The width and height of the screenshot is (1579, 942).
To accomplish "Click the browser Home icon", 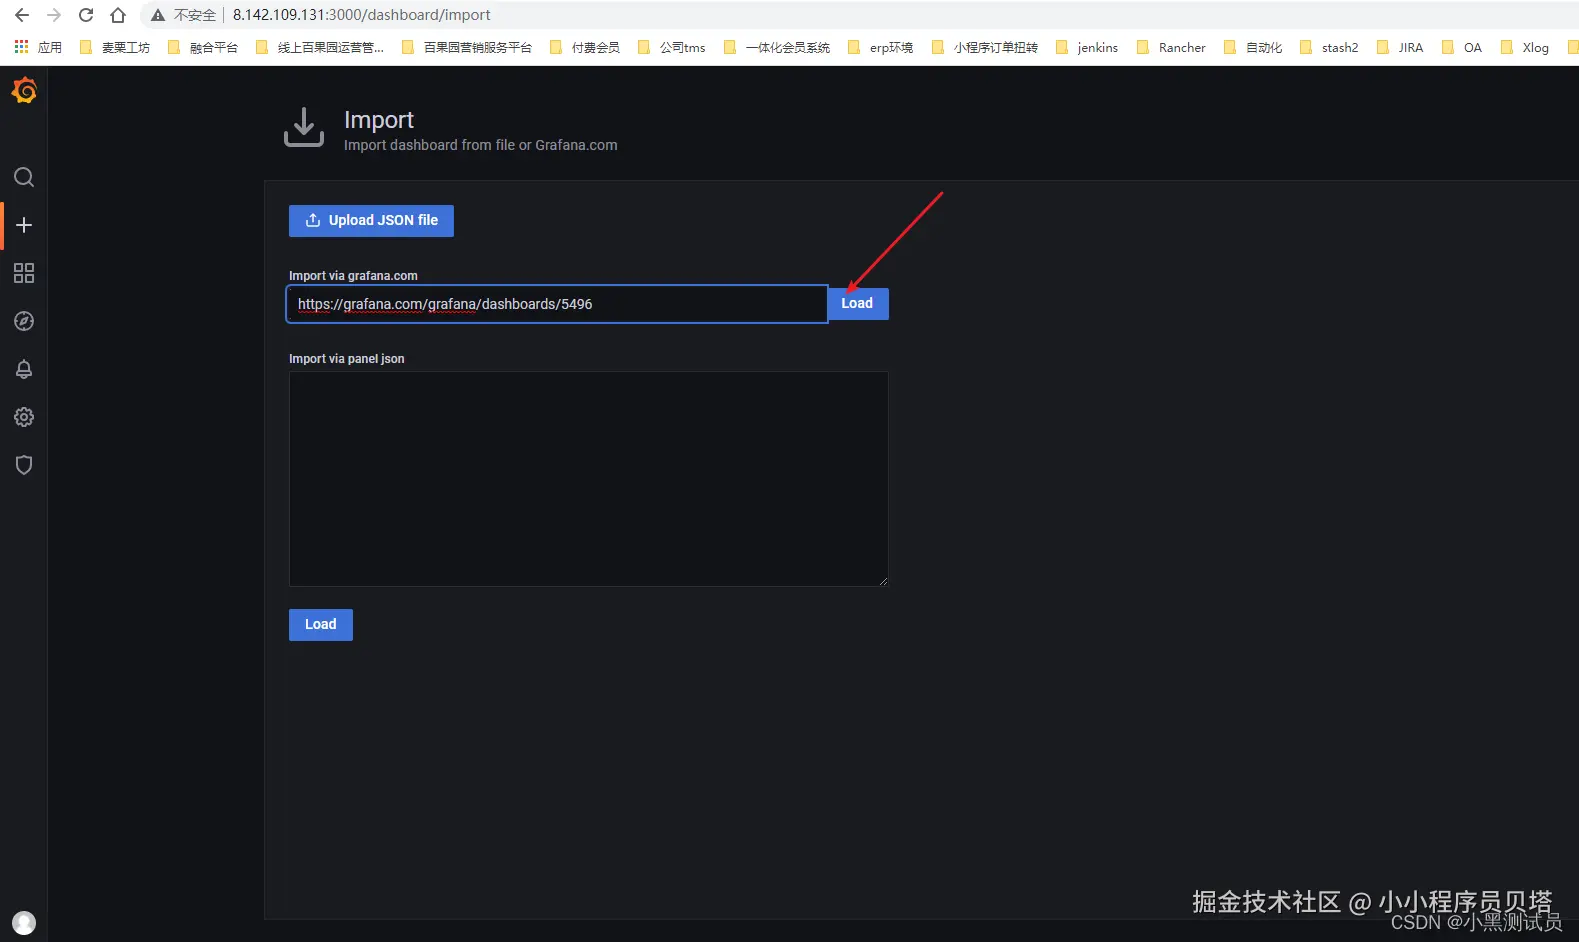I will tap(118, 15).
